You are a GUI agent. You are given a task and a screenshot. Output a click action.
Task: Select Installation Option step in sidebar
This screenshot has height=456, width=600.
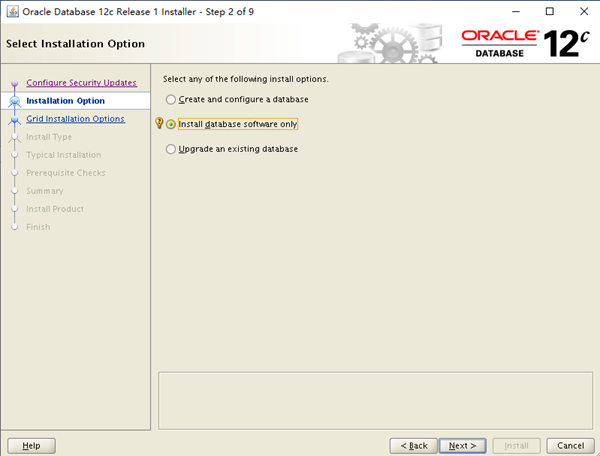(65, 101)
